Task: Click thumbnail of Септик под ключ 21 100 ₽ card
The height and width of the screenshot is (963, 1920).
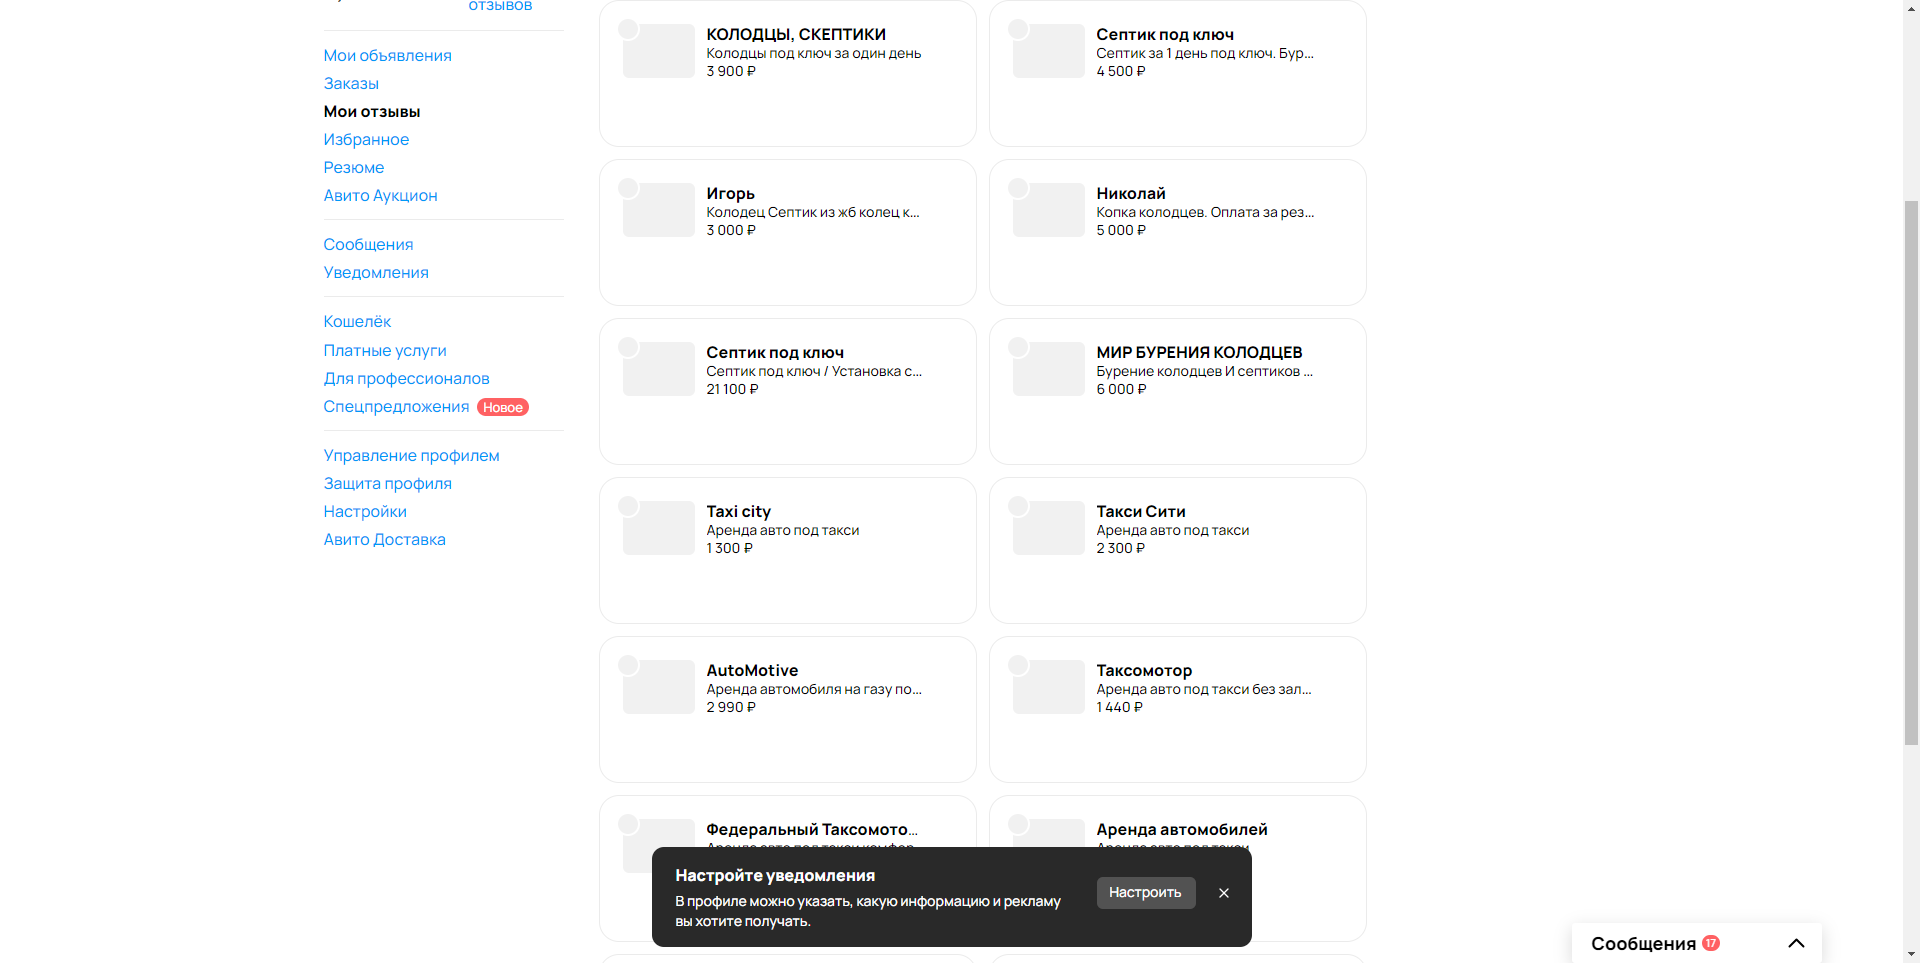Action: coord(659,369)
